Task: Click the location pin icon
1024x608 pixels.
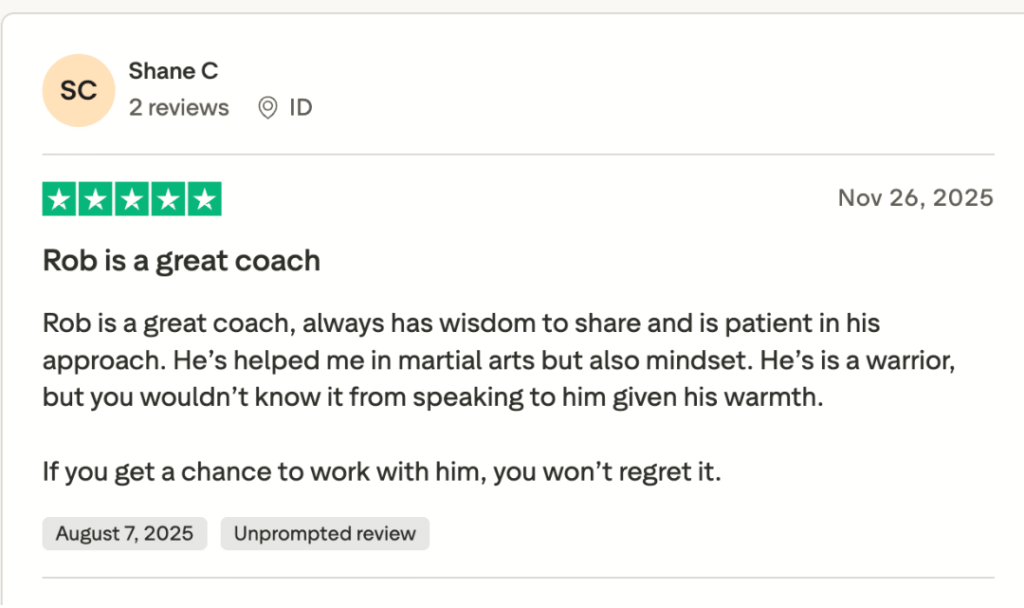Action: click(267, 108)
